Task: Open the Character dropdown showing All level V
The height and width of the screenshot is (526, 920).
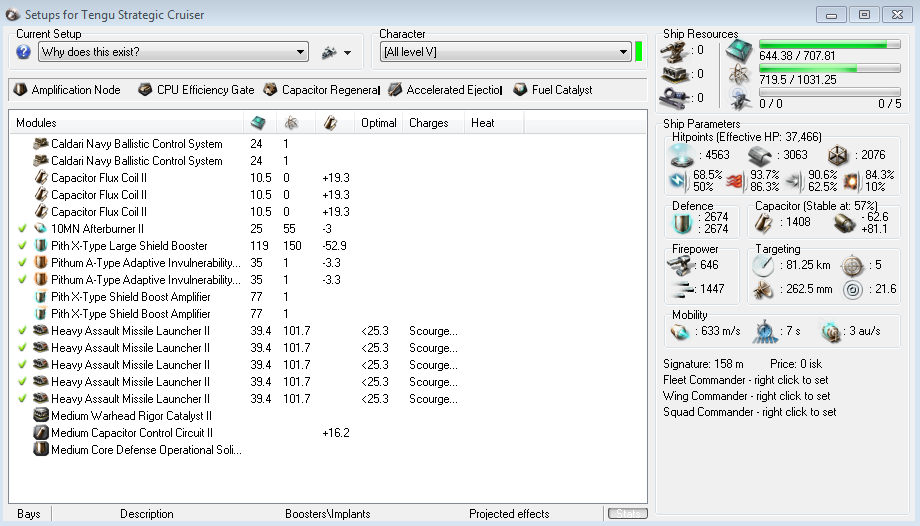Action: pos(505,52)
